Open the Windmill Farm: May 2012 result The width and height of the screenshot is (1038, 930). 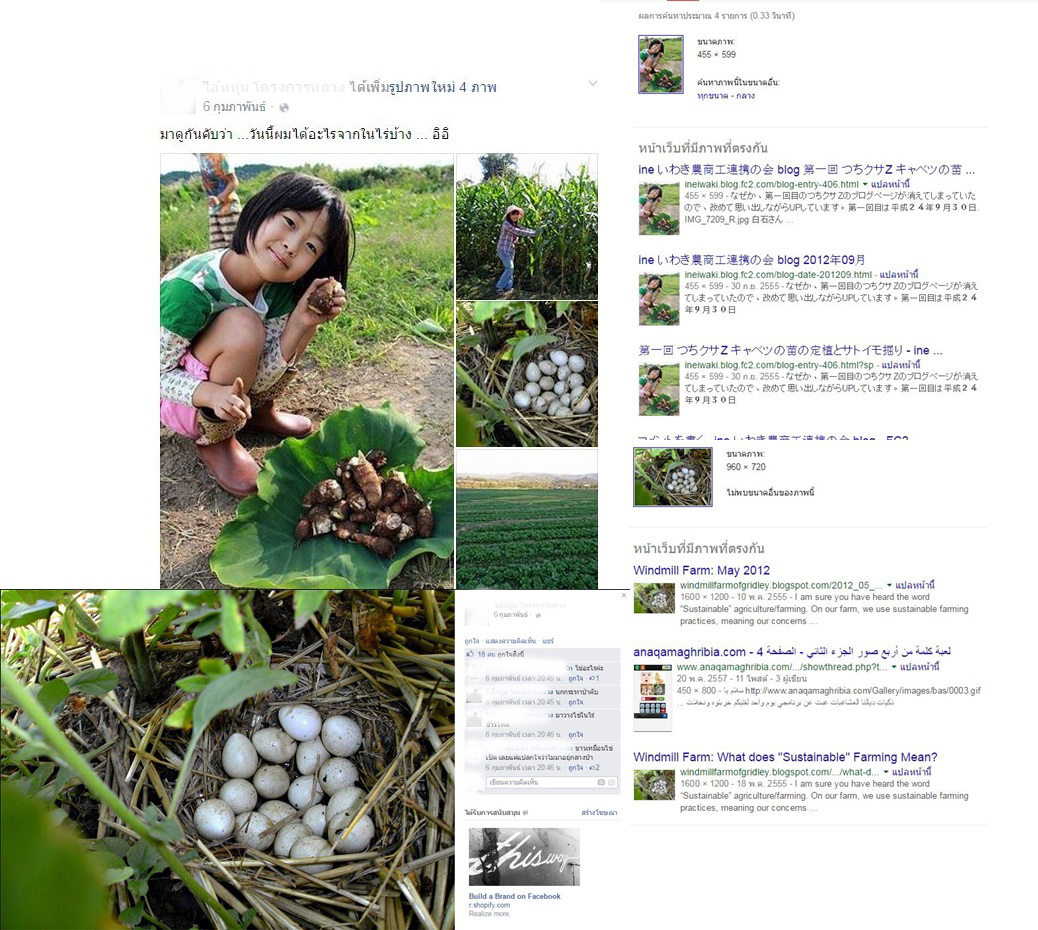click(701, 571)
